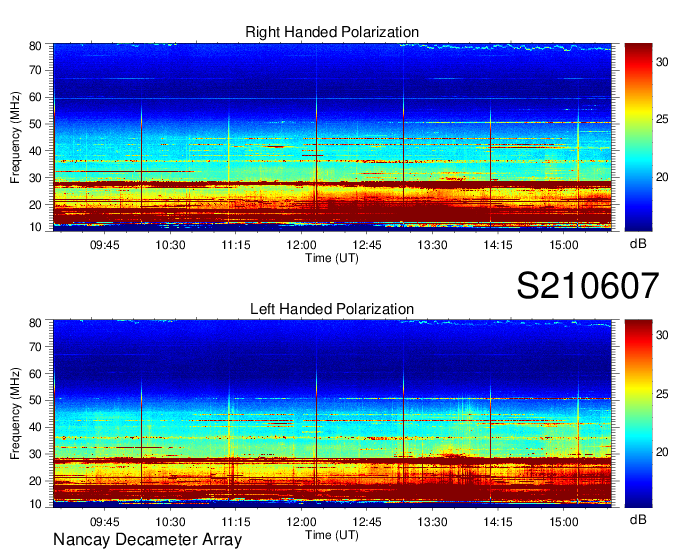This screenshot has height=552, width=680.
Task: Click the 10:30 tick under the Right Handed plot
Action: click(x=170, y=245)
